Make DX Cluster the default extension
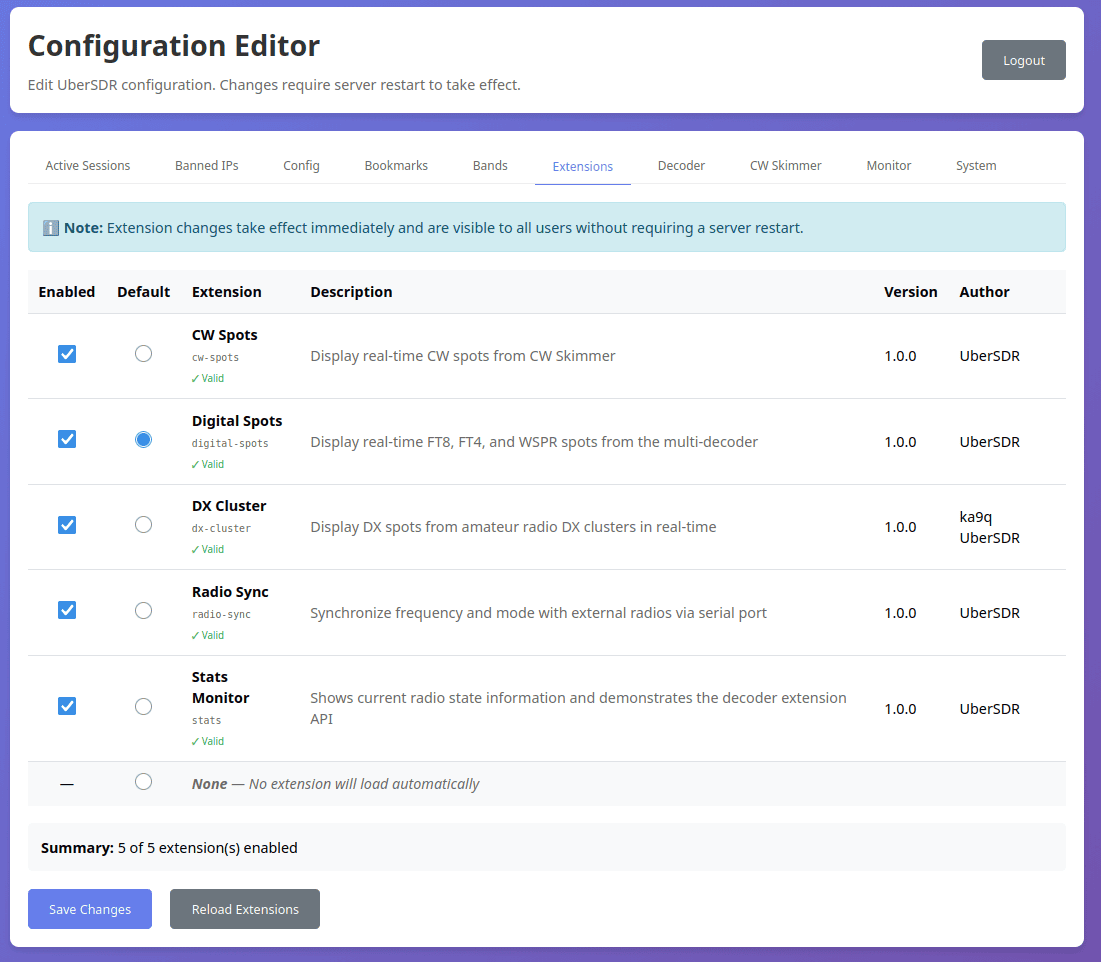The height and width of the screenshot is (962, 1101). click(143, 524)
